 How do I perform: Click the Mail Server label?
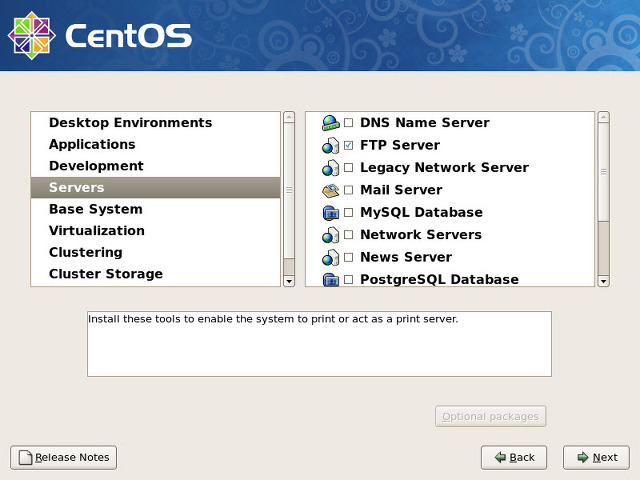pyautogui.click(x=401, y=190)
